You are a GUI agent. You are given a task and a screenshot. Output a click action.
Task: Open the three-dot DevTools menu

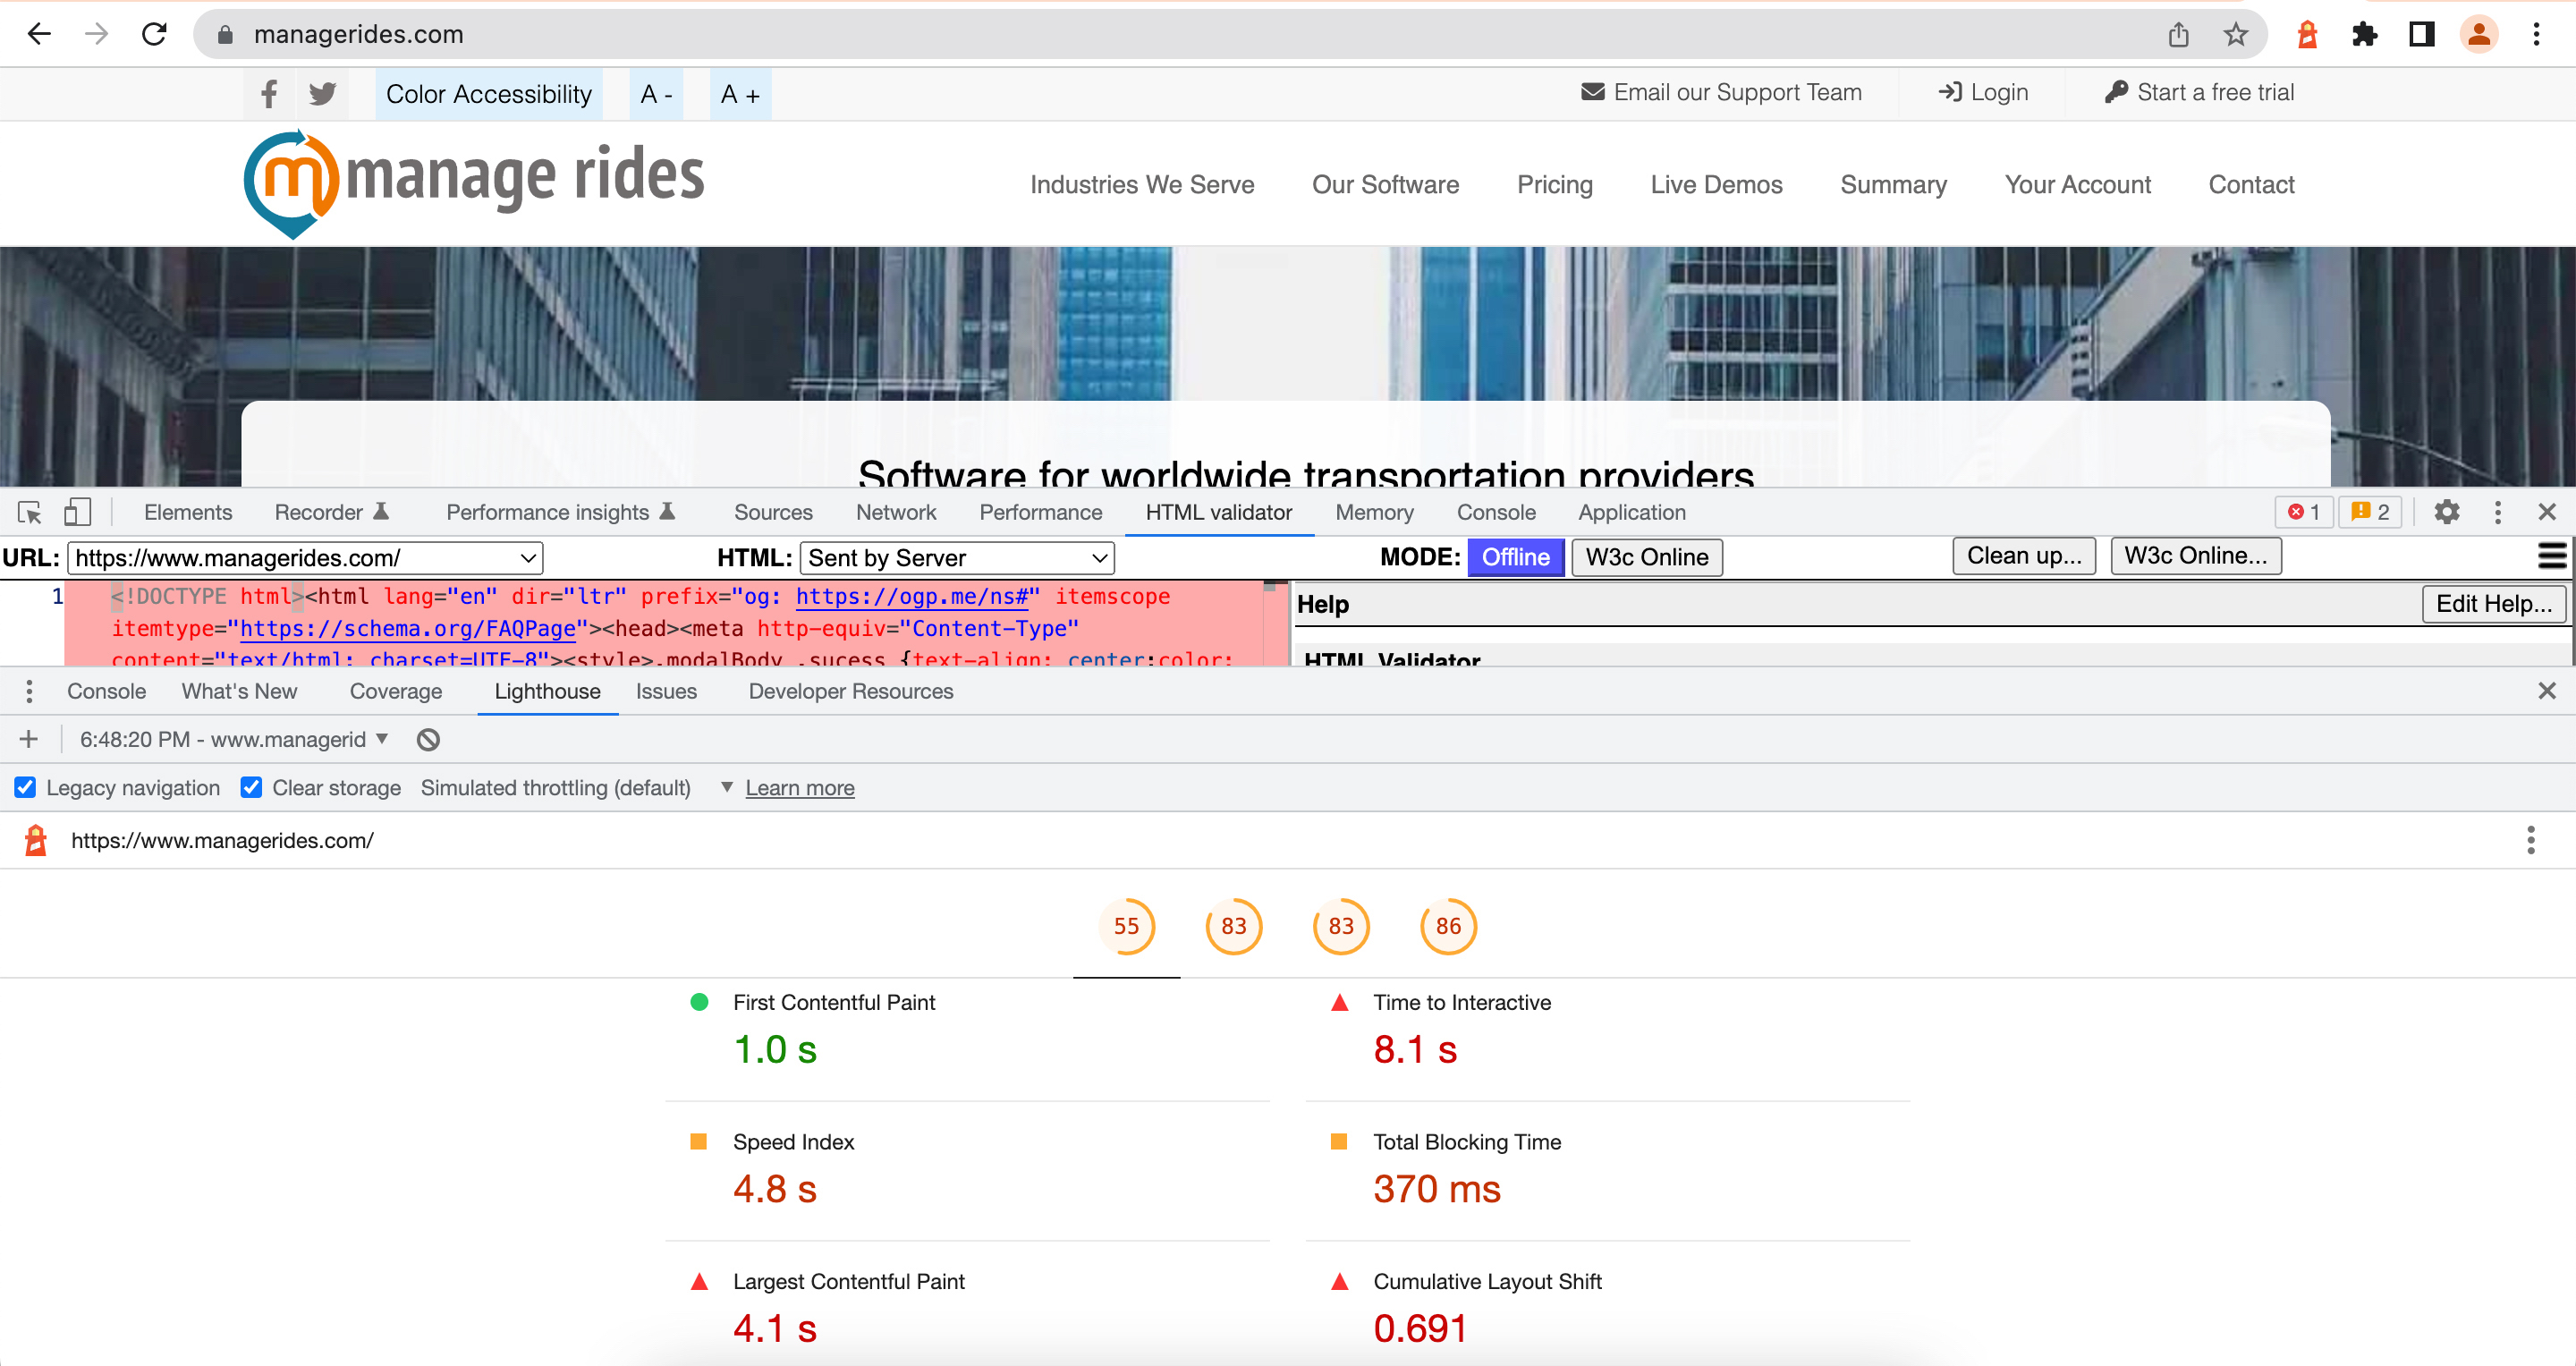point(2497,512)
